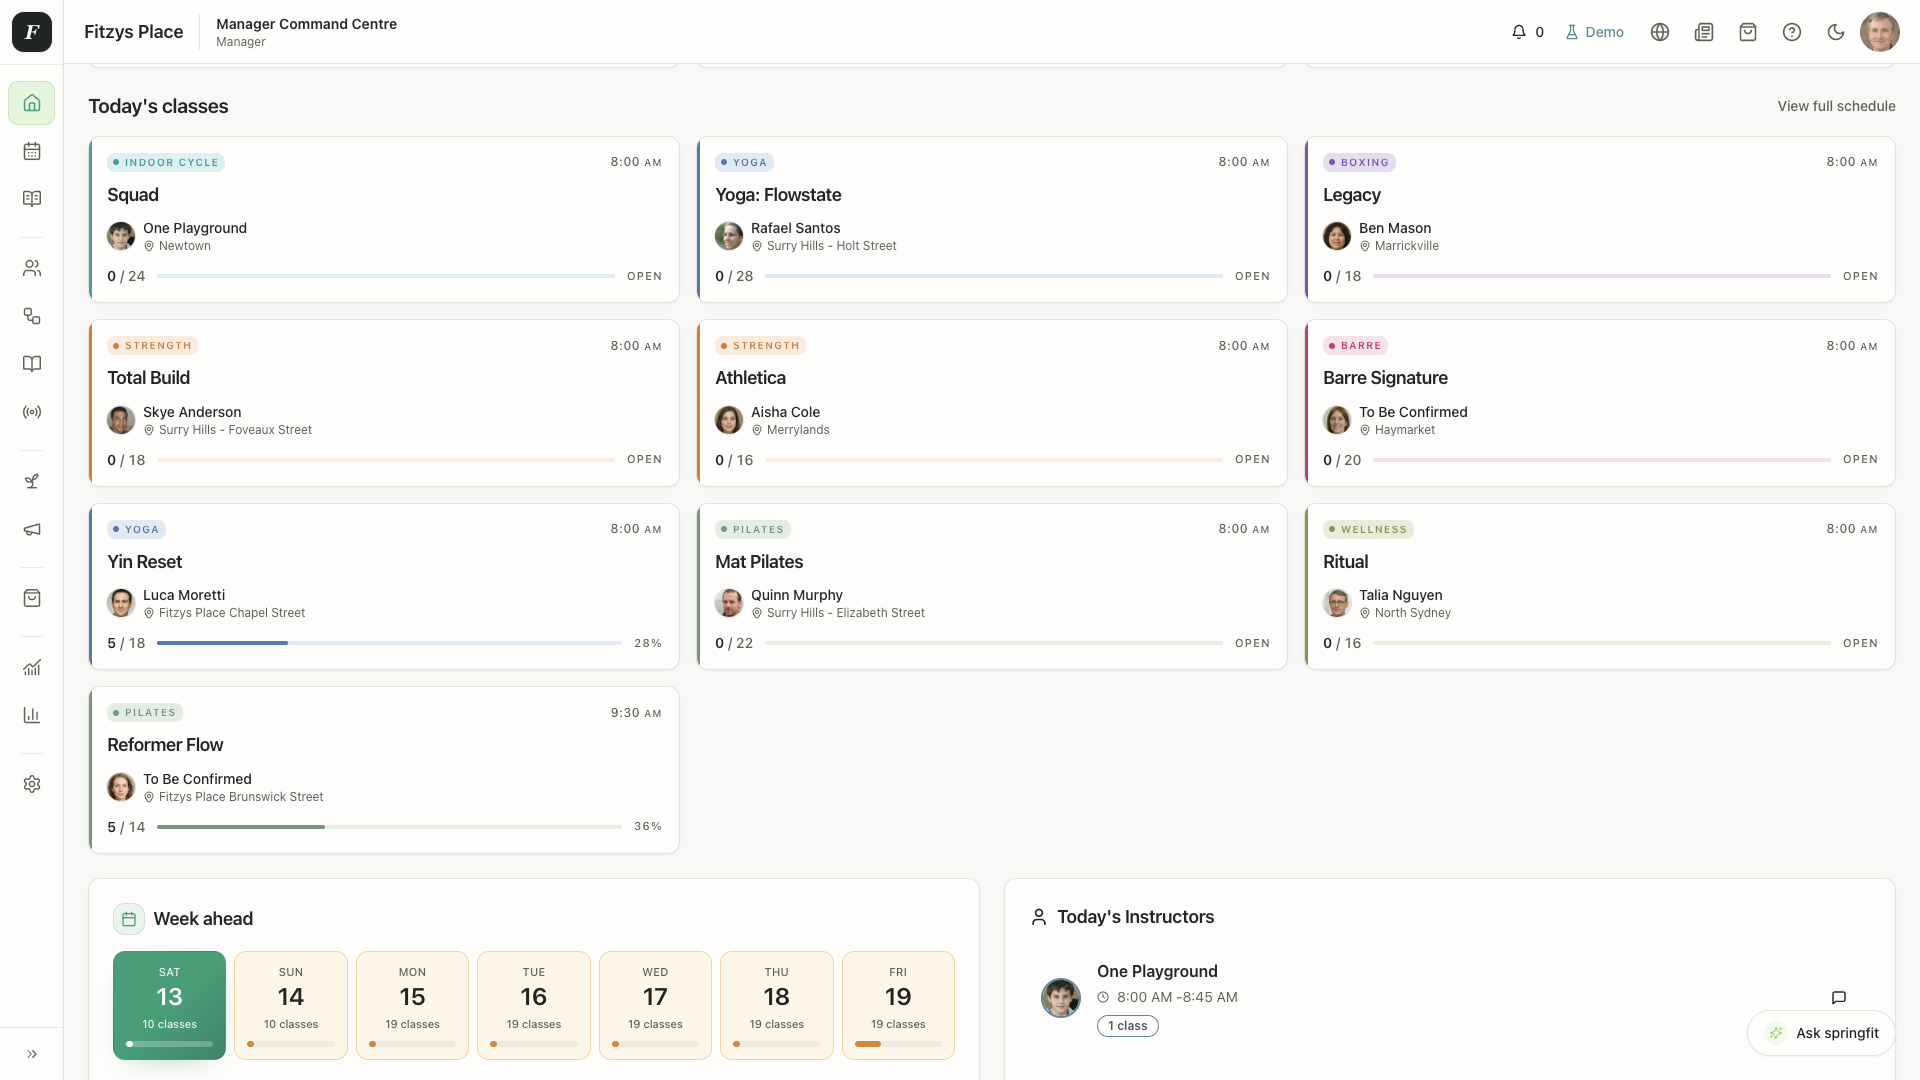Select Wed 17 in Week ahead

[655, 1005]
